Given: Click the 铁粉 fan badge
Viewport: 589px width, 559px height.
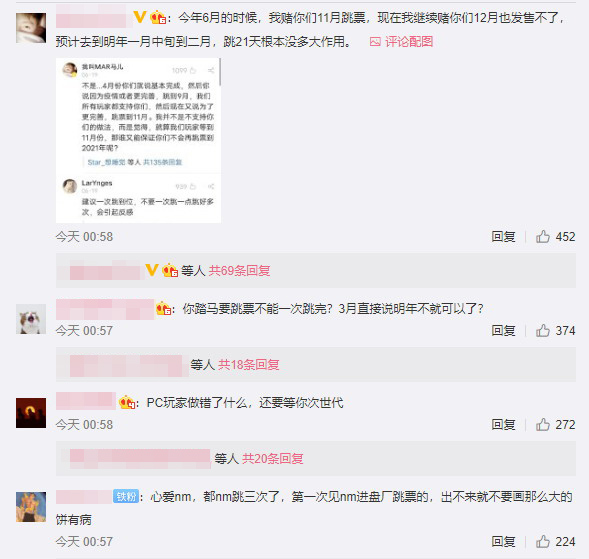Looking at the screenshot, I should (126, 497).
